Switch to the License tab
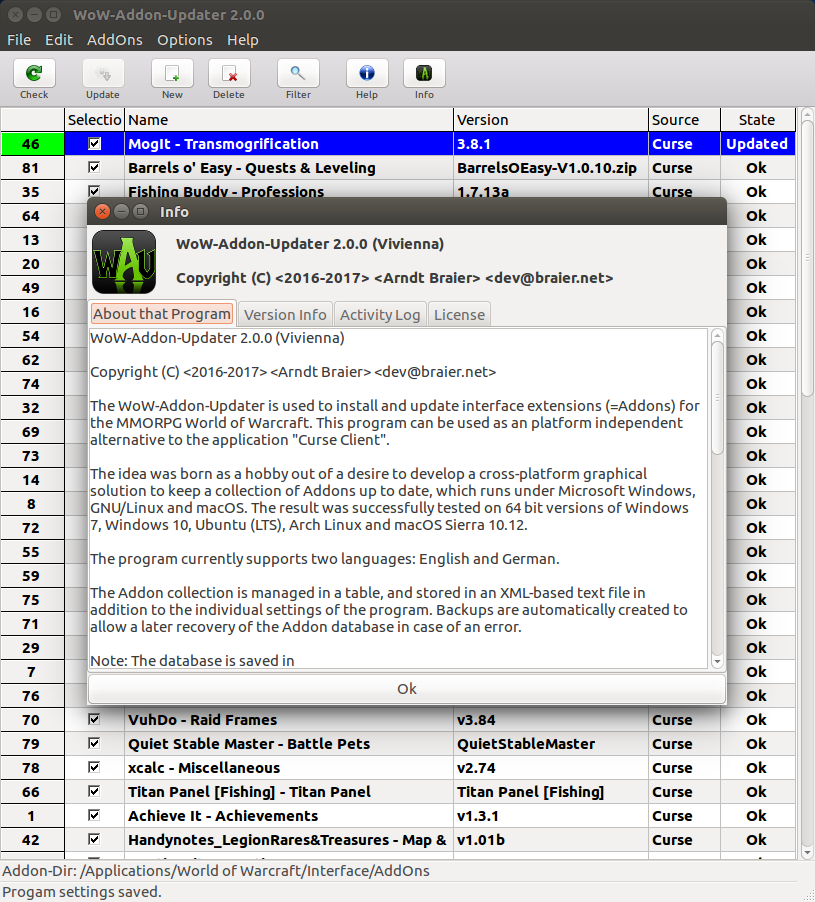 (x=460, y=315)
